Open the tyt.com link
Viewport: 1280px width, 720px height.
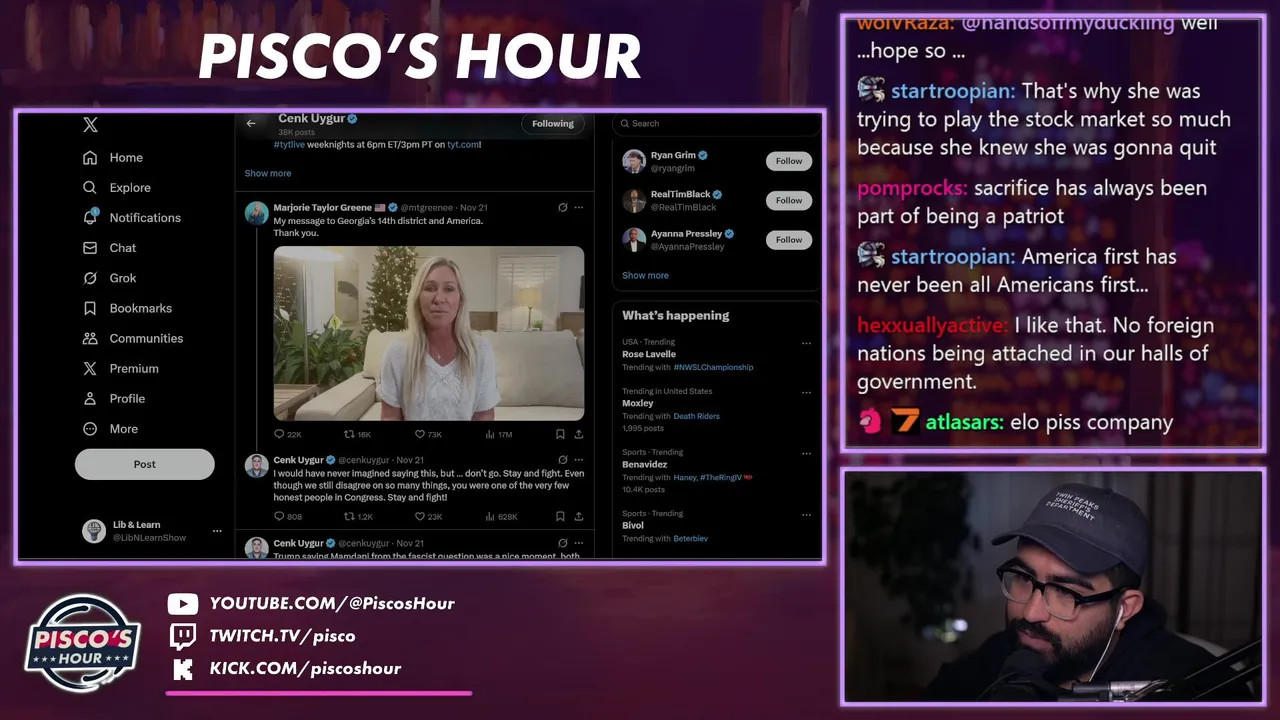(x=463, y=145)
